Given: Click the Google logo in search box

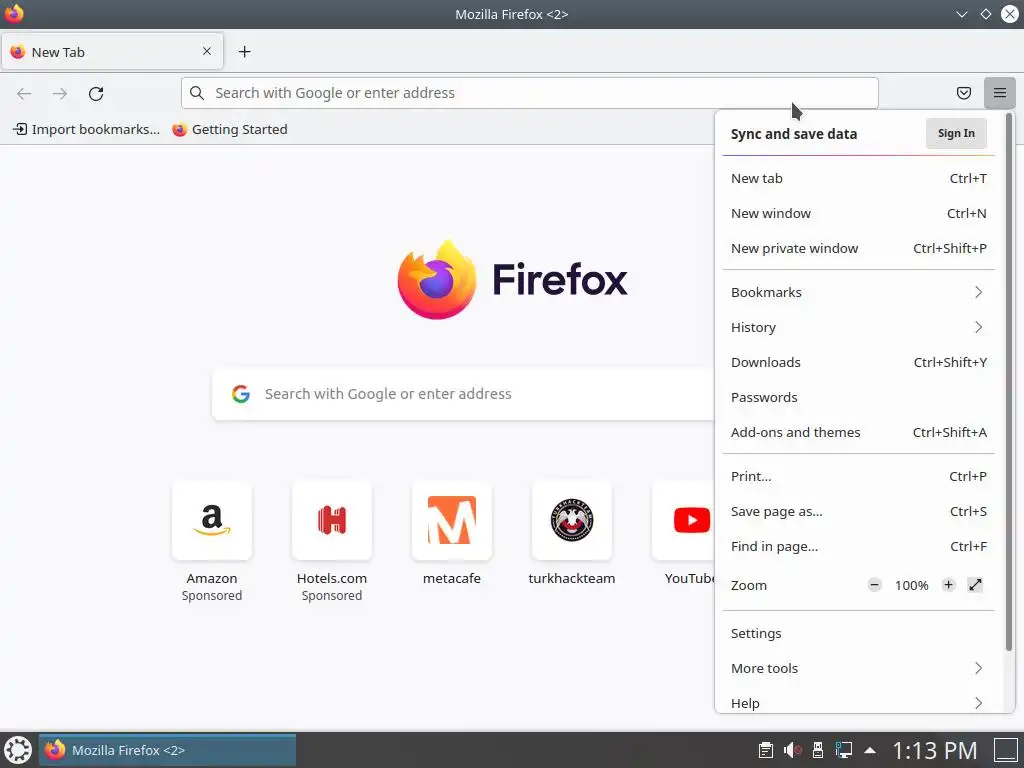Looking at the screenshot, I should [x=241, y=394].
